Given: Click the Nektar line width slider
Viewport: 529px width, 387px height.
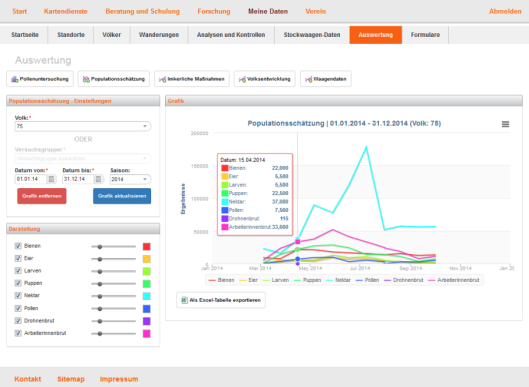Looking at the screenshot, I should click(x=114, y=296).
